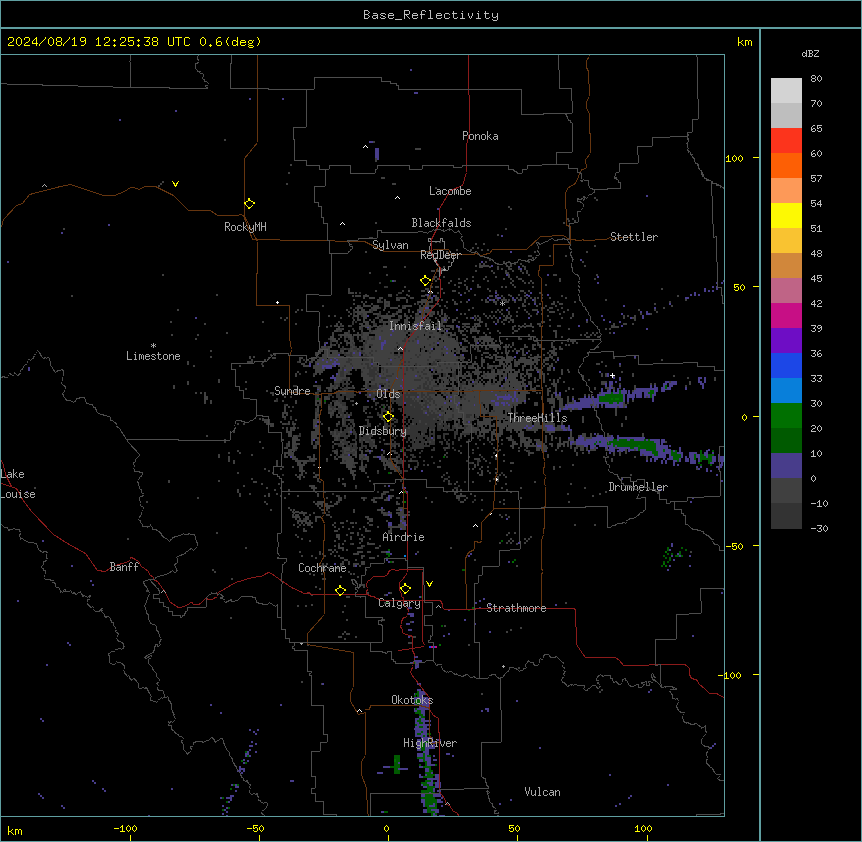Select the orange 60-57 dBZ legend swatch
Image resolution: width=862 pixels, height=842 pixels.
click(786, 165)
